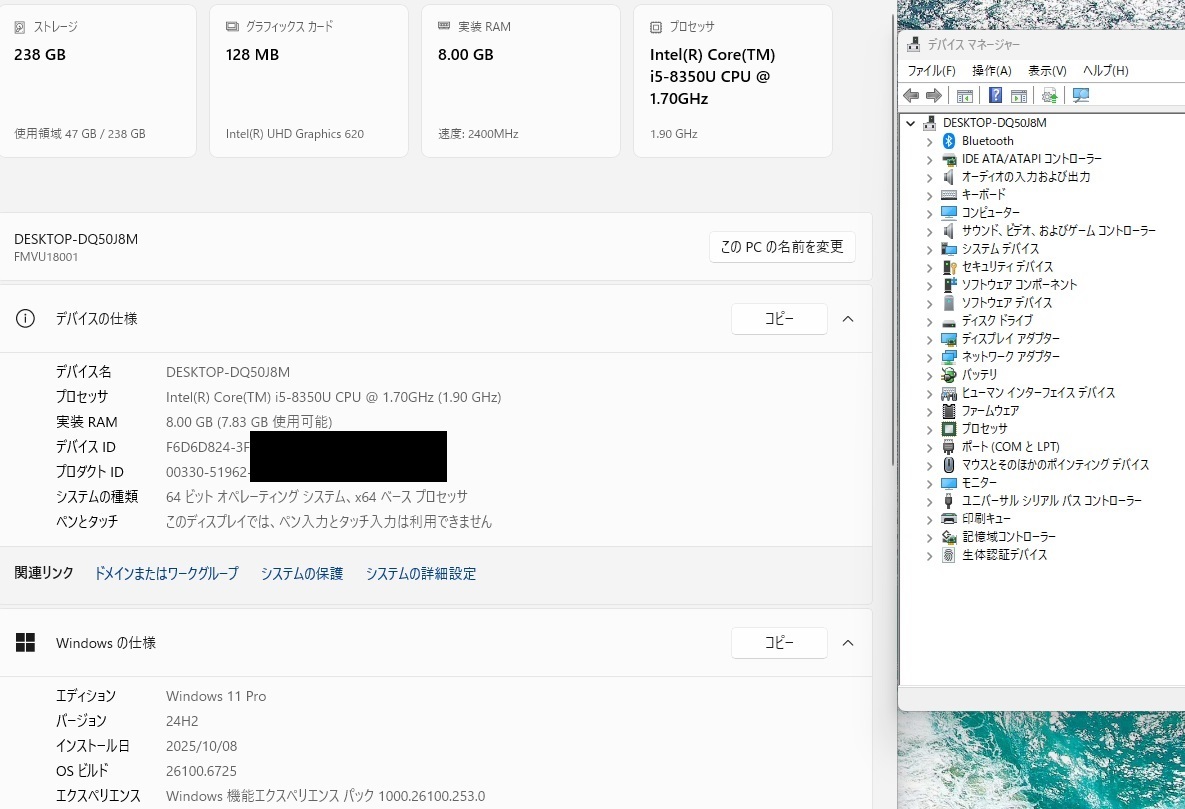
Task: Toggle the action pane toolbar icon
Action: (x=1019, y=95)
